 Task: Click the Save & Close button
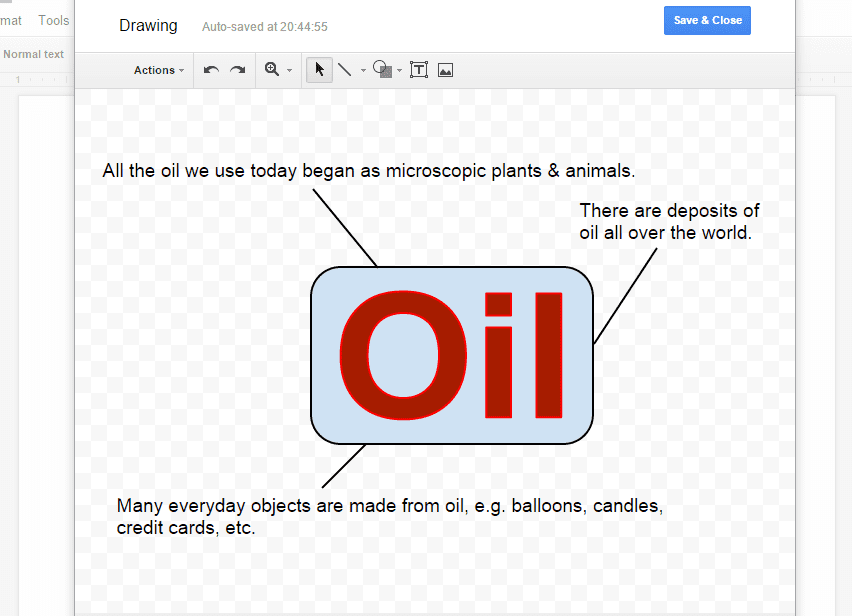coord(707,20)
